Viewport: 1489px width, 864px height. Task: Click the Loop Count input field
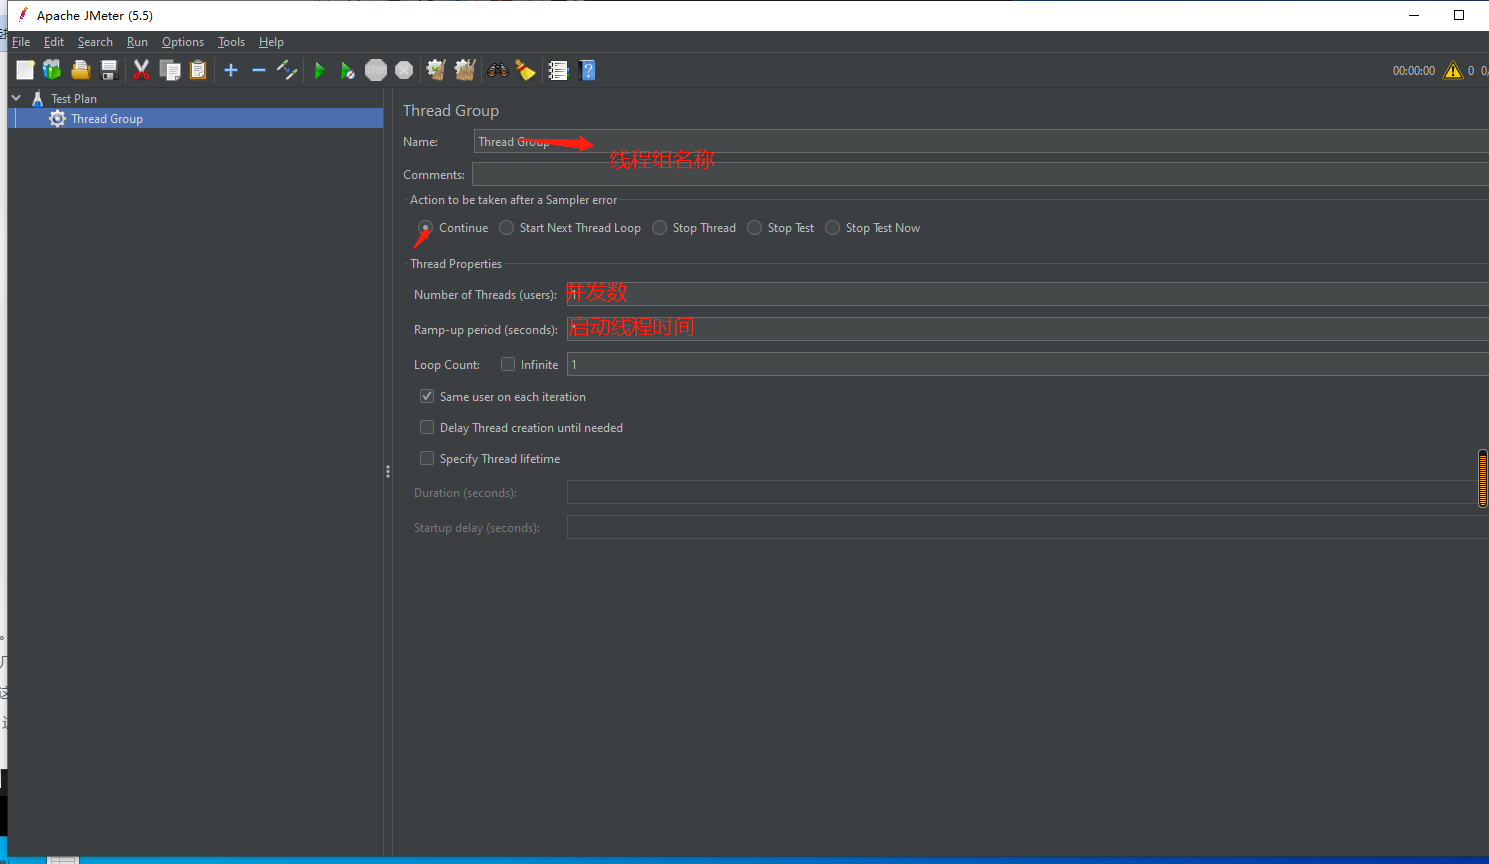[1028, 364]
